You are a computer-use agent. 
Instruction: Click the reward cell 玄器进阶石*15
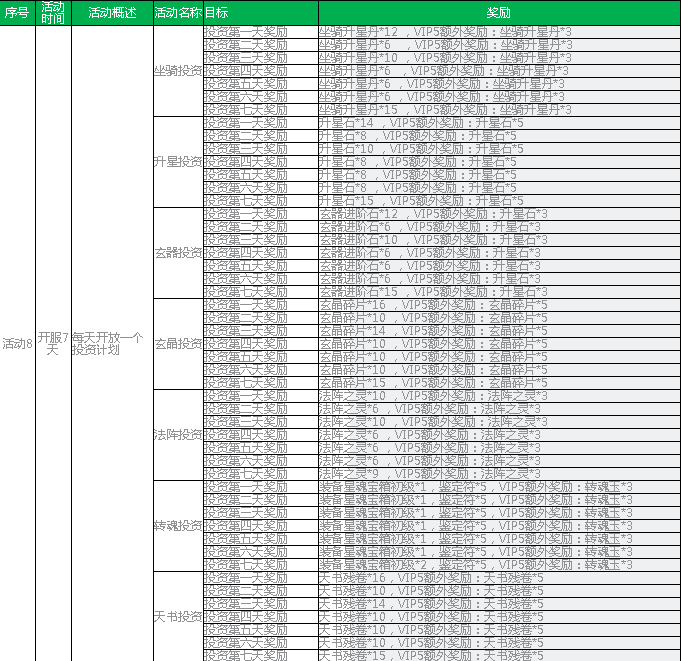pyautogui.click(x=499, y=292)
